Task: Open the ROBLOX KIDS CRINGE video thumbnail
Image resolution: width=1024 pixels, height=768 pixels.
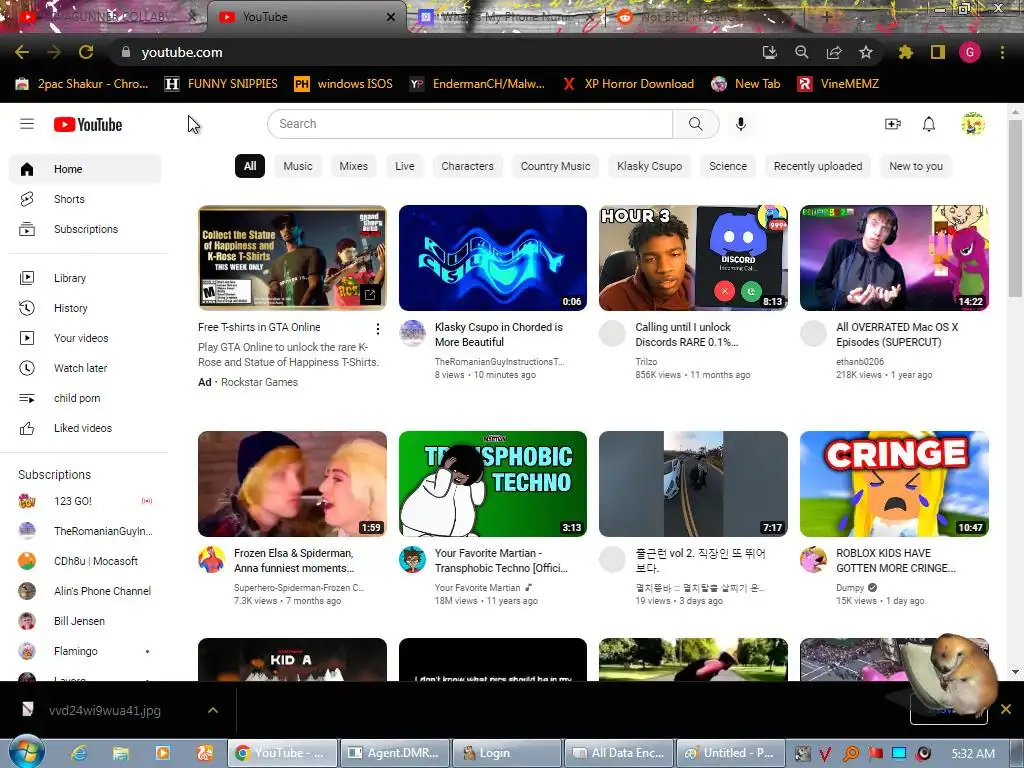Action: point(894,484)
